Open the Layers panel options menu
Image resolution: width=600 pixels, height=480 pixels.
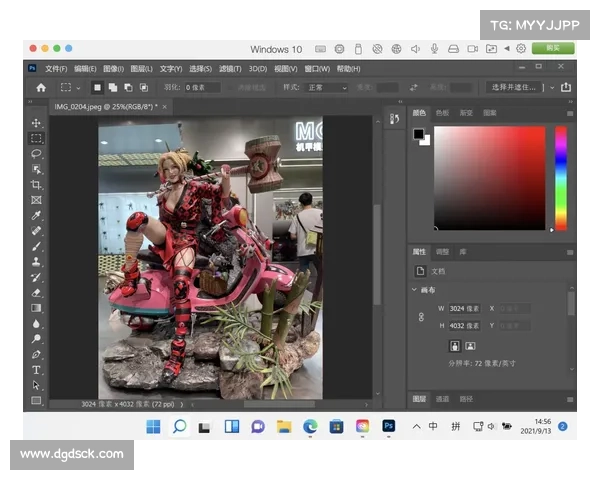tap(570, 399)
